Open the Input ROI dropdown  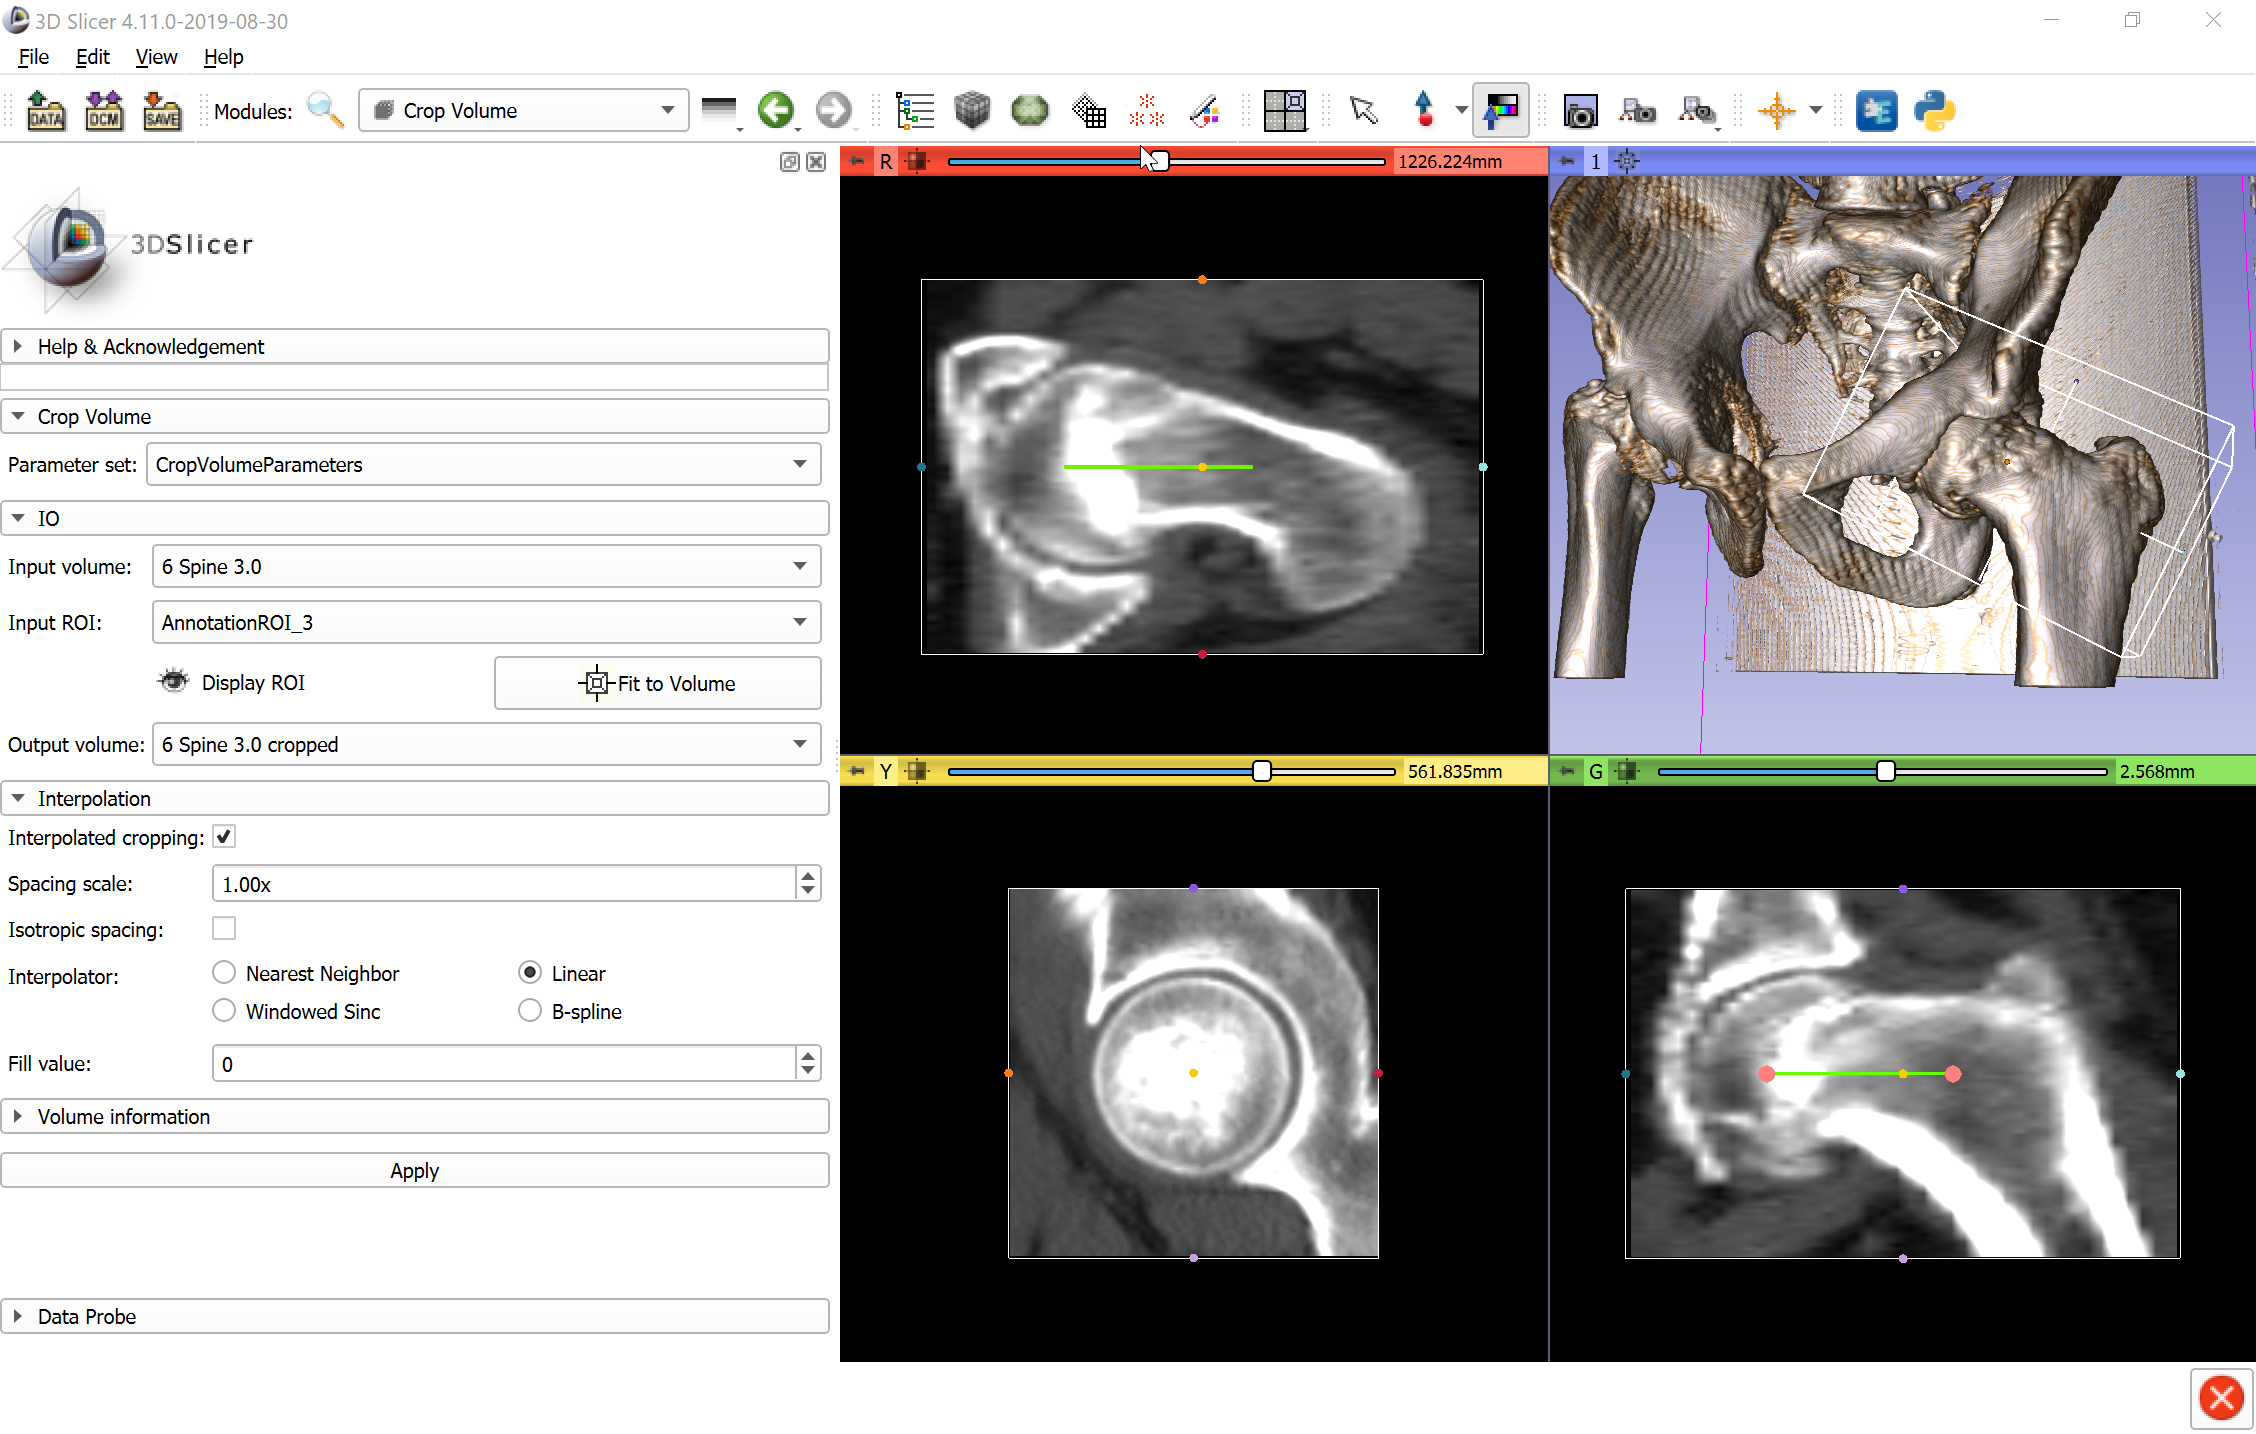click(486, 623)
